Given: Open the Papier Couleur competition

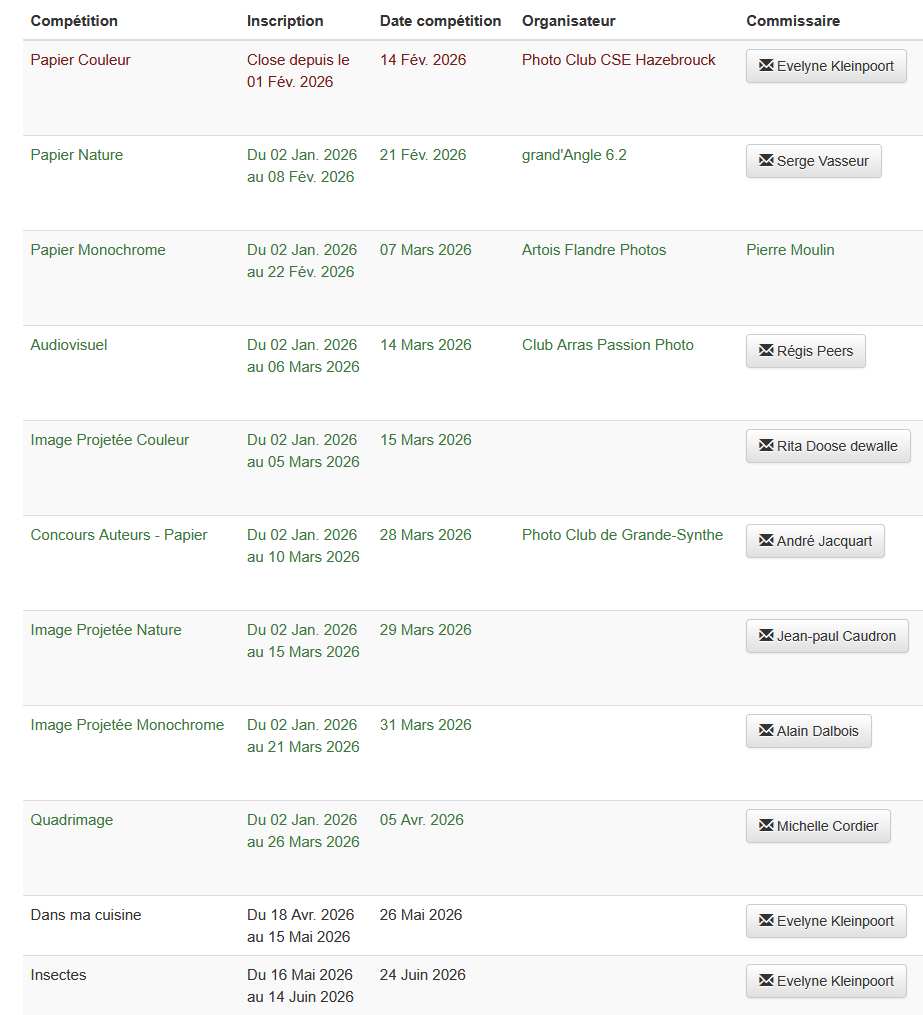Looking at the screenshot, I should [80, 60].
